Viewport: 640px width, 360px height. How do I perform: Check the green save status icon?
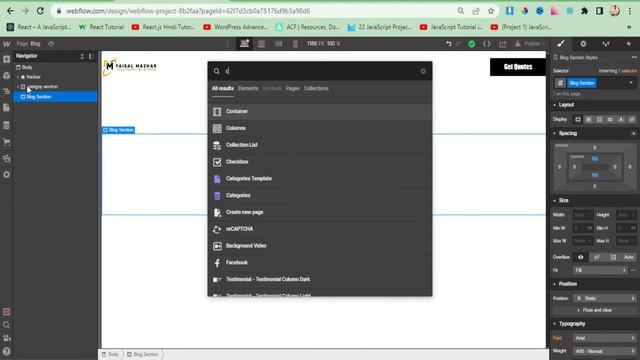coord(472,44)
